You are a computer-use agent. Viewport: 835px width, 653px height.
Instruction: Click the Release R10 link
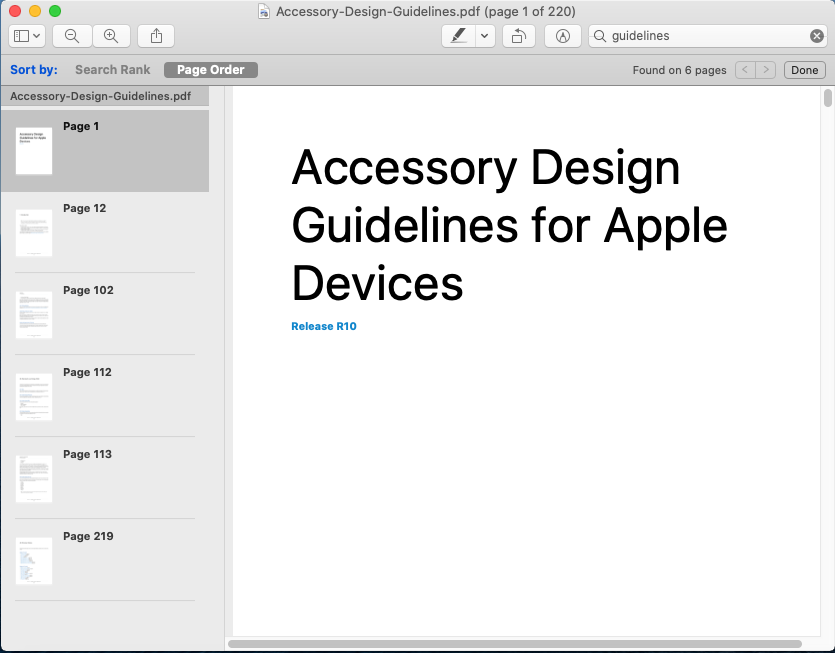click(x=324, y=326)
